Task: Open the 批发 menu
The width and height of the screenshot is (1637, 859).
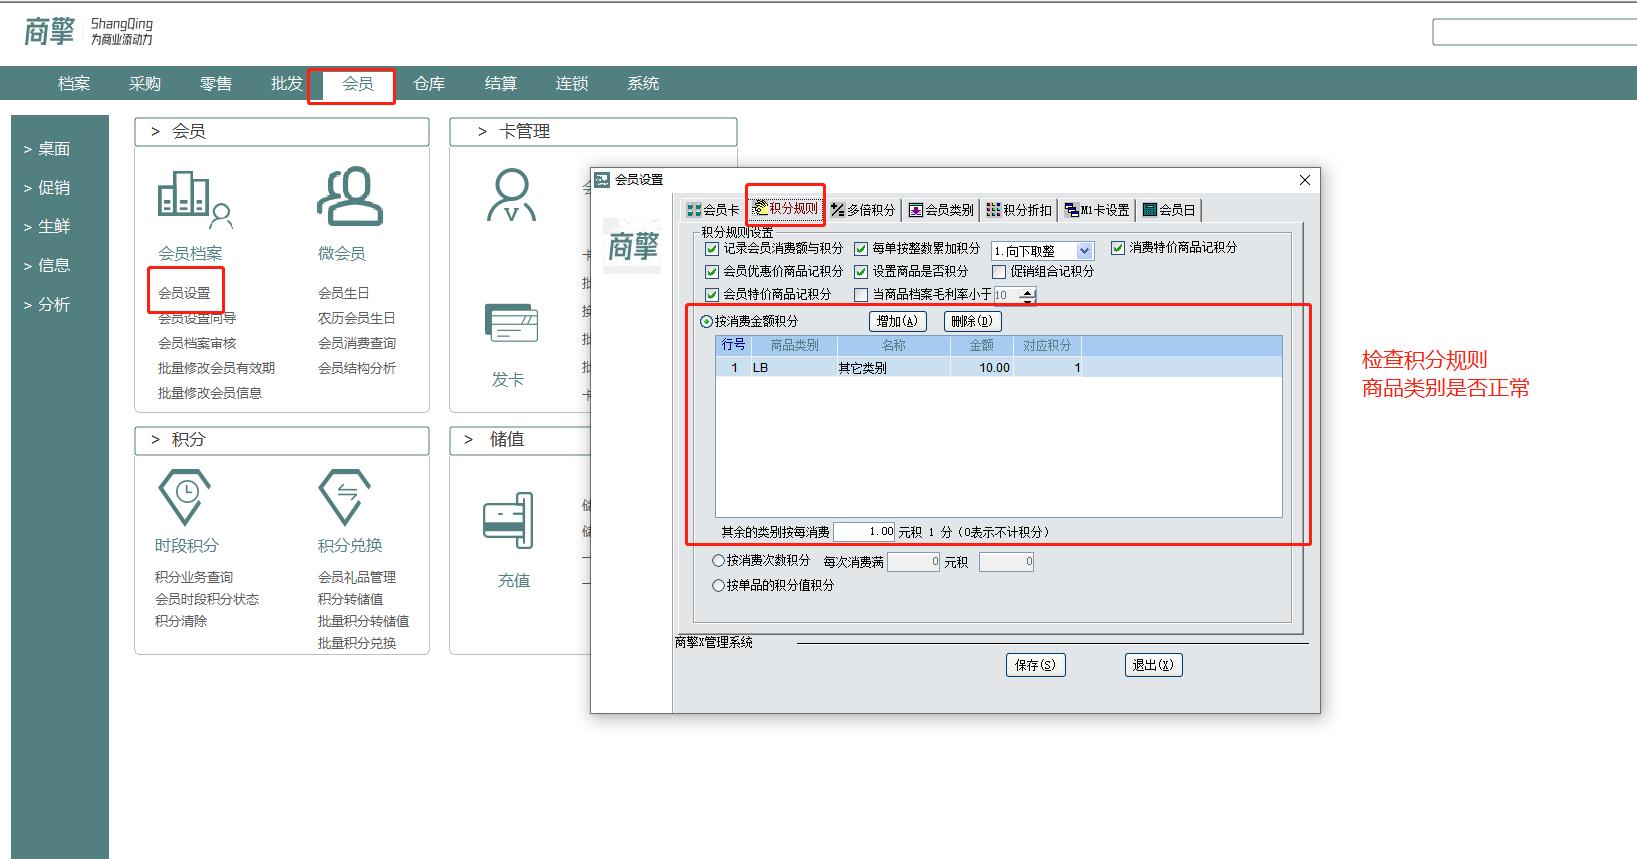Action: [x=287, y=84]
